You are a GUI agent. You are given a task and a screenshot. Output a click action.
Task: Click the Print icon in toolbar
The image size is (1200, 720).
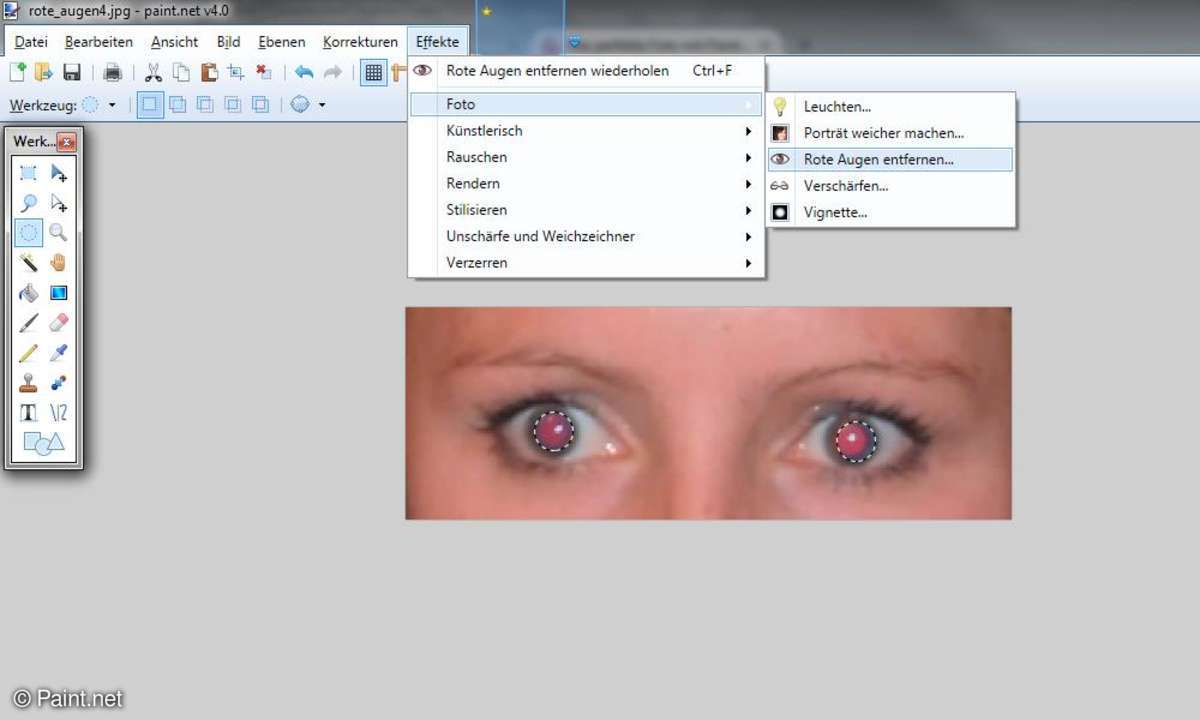point(113,72)
